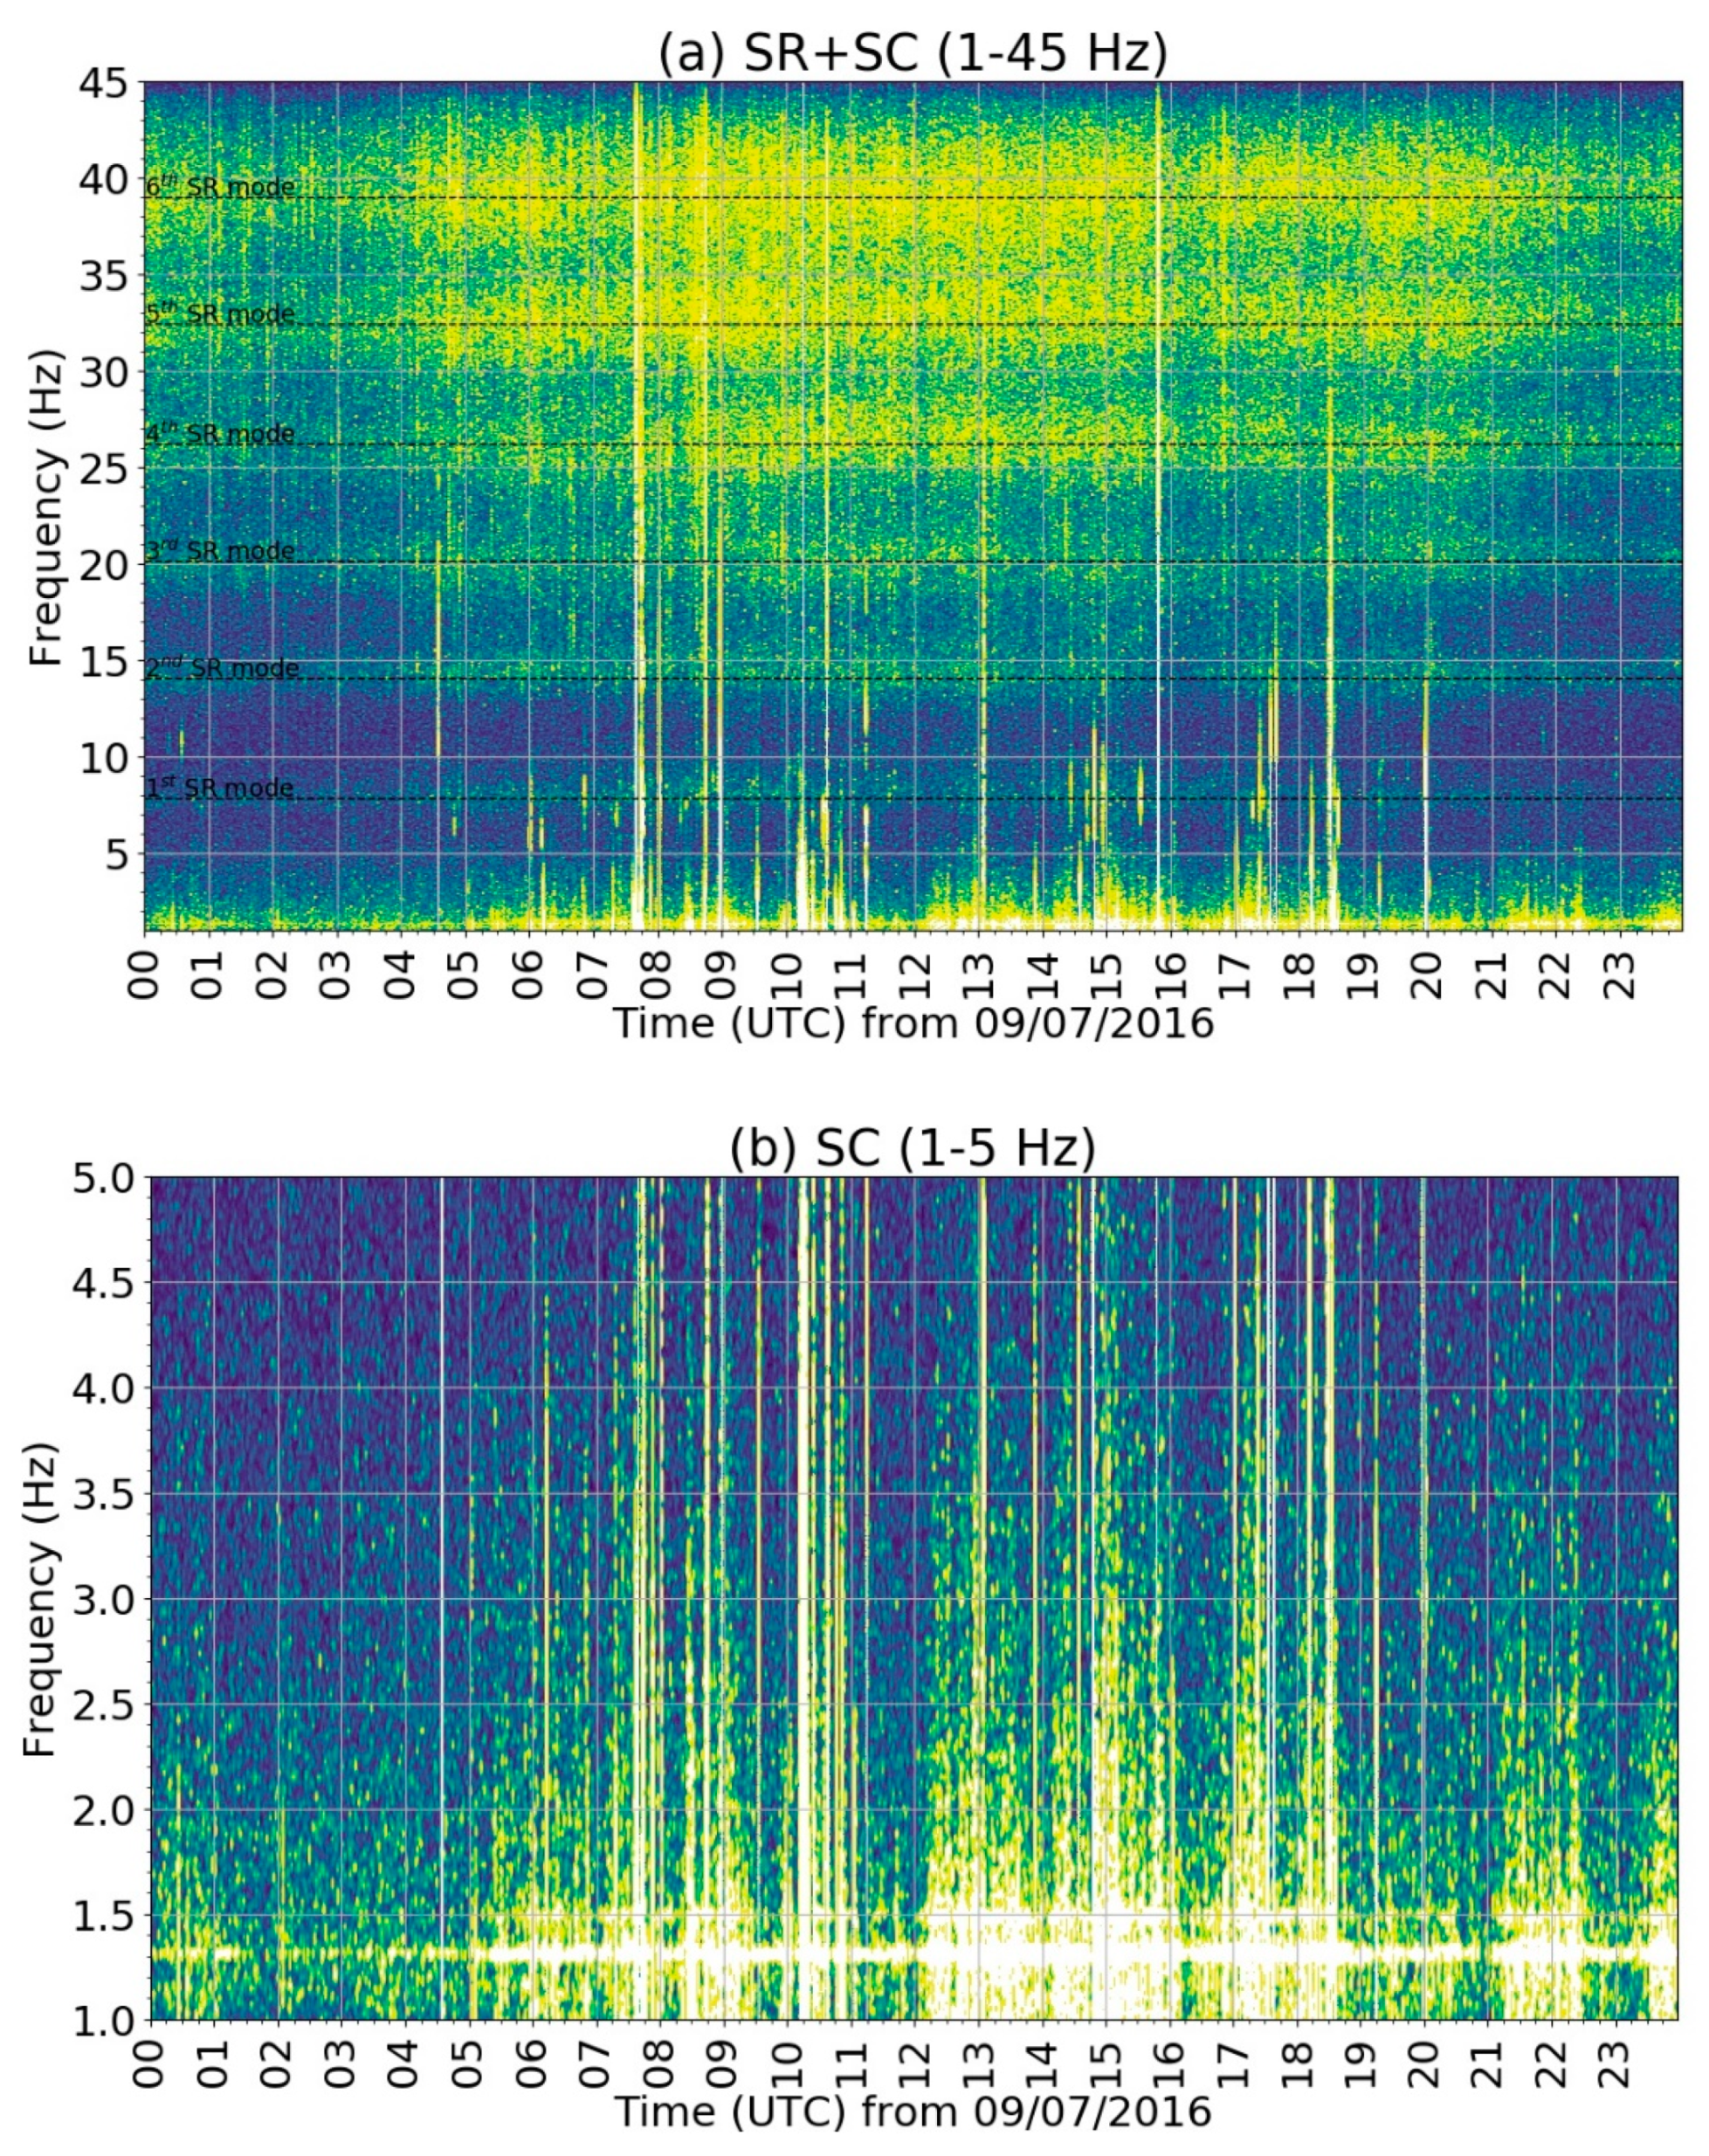Click the '4th SR mode' label

[x=220, y=434]
